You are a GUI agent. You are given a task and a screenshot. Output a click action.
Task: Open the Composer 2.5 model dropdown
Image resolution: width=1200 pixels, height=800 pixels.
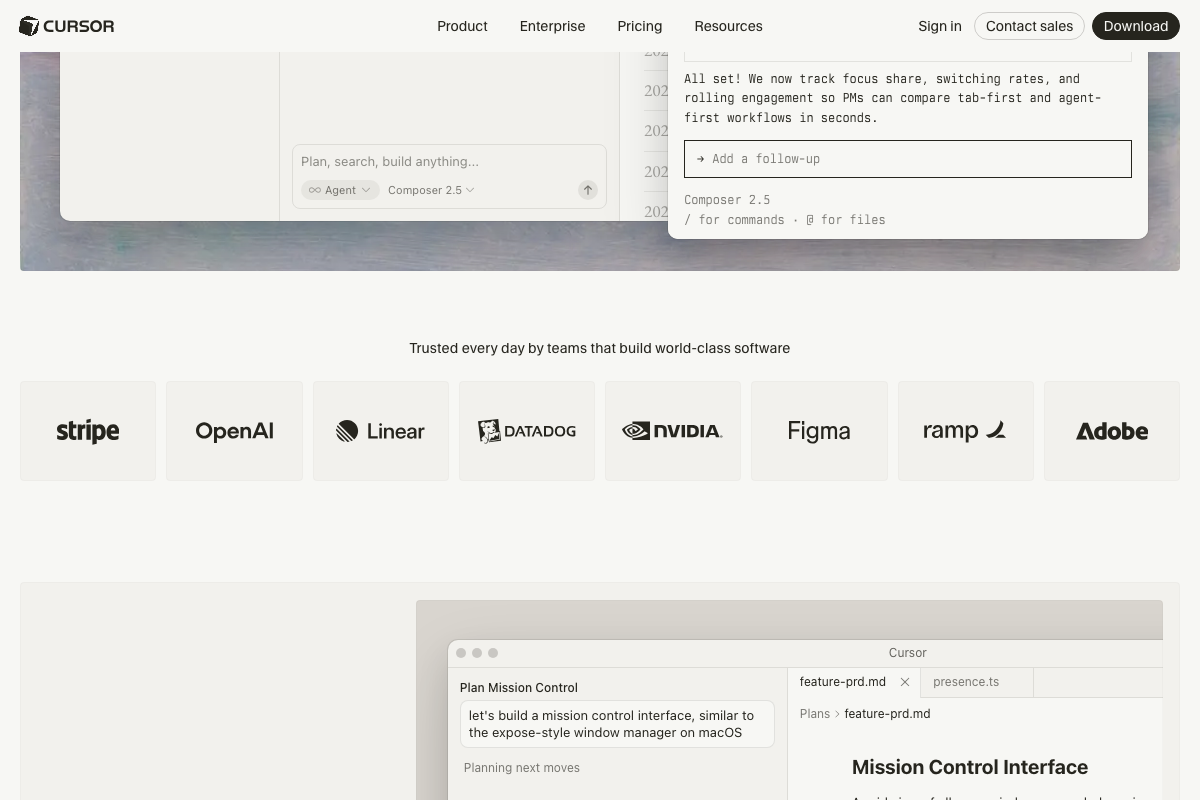(431, 190)
